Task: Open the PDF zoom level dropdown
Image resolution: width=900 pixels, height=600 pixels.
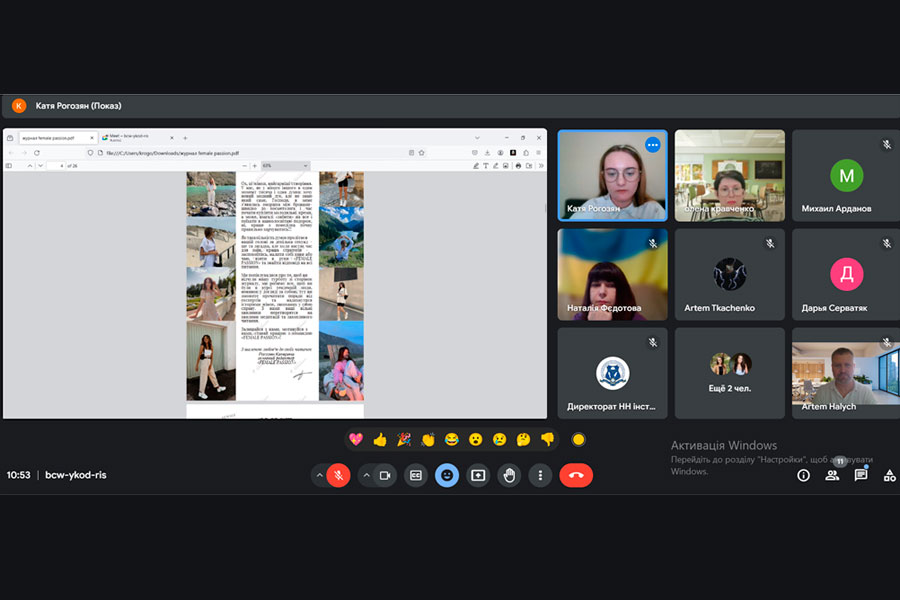Action: coord(285,165)
